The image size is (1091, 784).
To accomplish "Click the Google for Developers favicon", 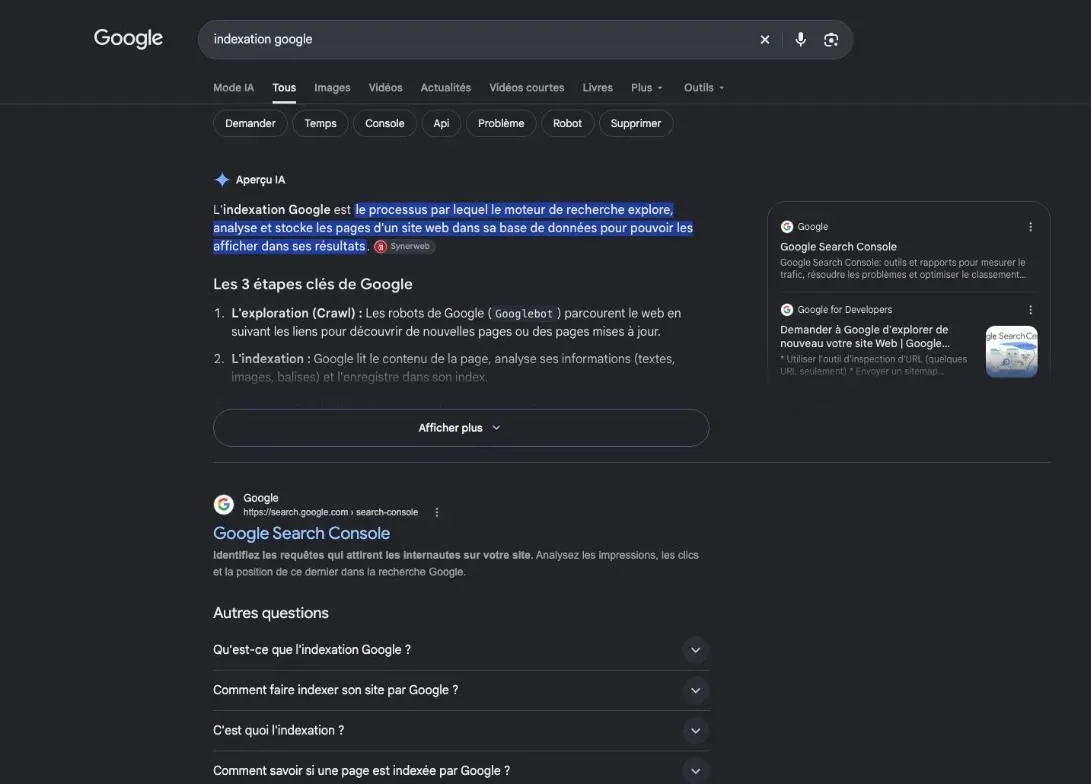I will (x=786, y=310).
